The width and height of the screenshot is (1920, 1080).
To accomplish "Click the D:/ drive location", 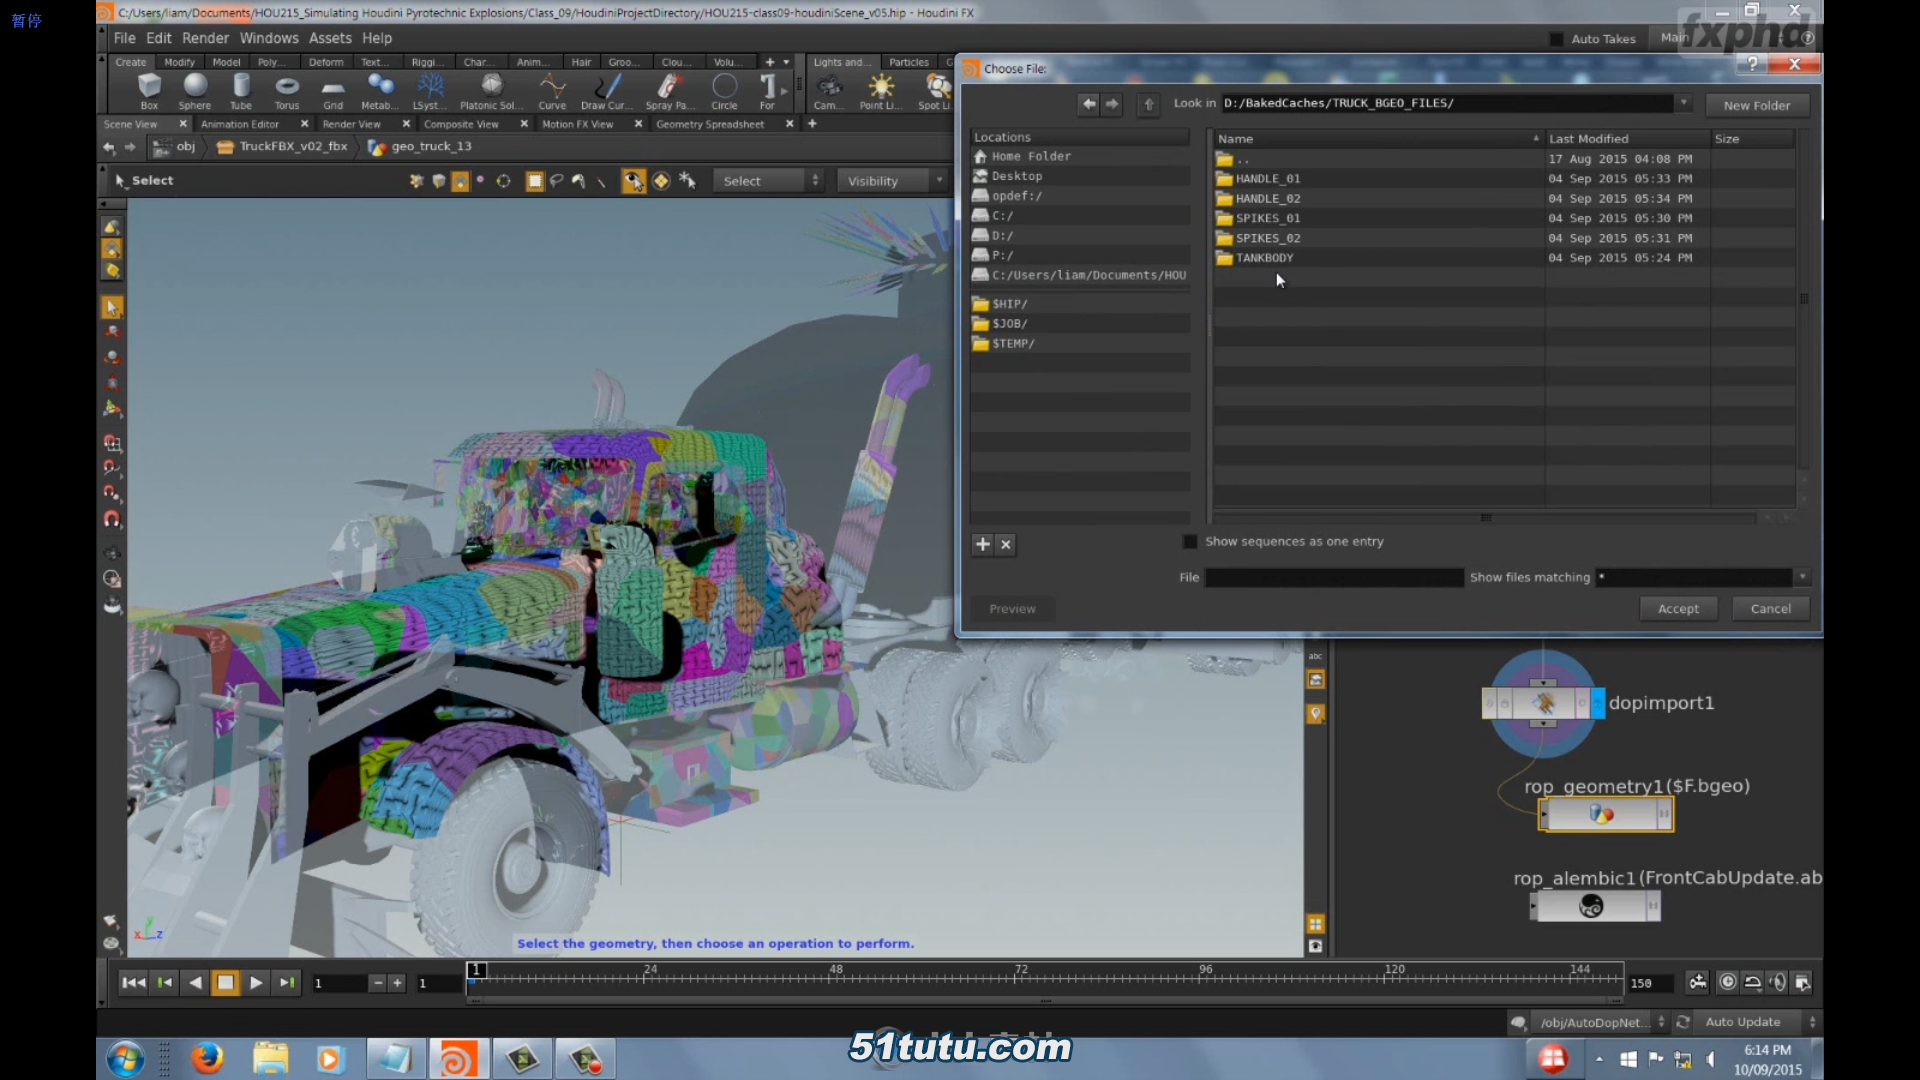I will 1002,235.
